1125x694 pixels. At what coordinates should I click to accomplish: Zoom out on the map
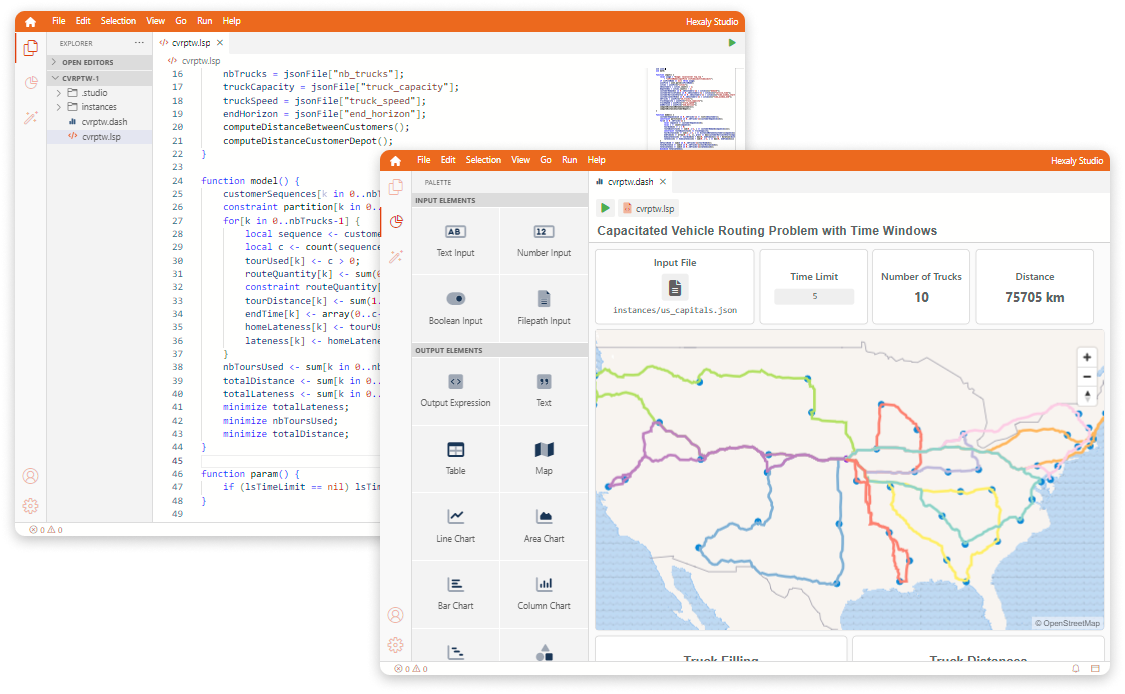tap(1087, 377)
